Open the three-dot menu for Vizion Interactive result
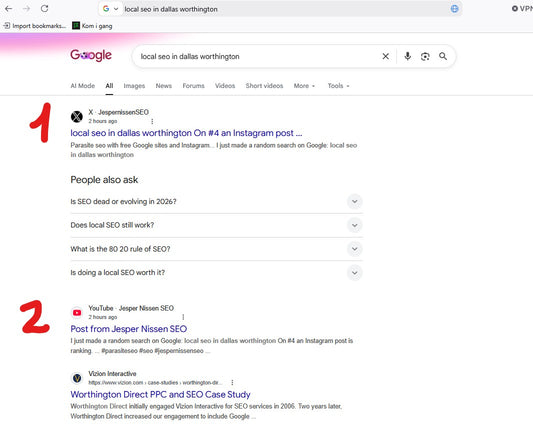Screen dimensions: 533x427 (232, 382)
